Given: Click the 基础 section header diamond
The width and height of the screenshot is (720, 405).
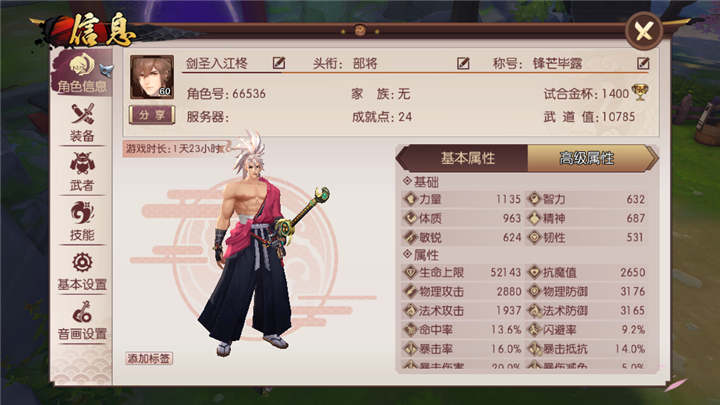Looking at the screenshot, I should click(407, 181).
